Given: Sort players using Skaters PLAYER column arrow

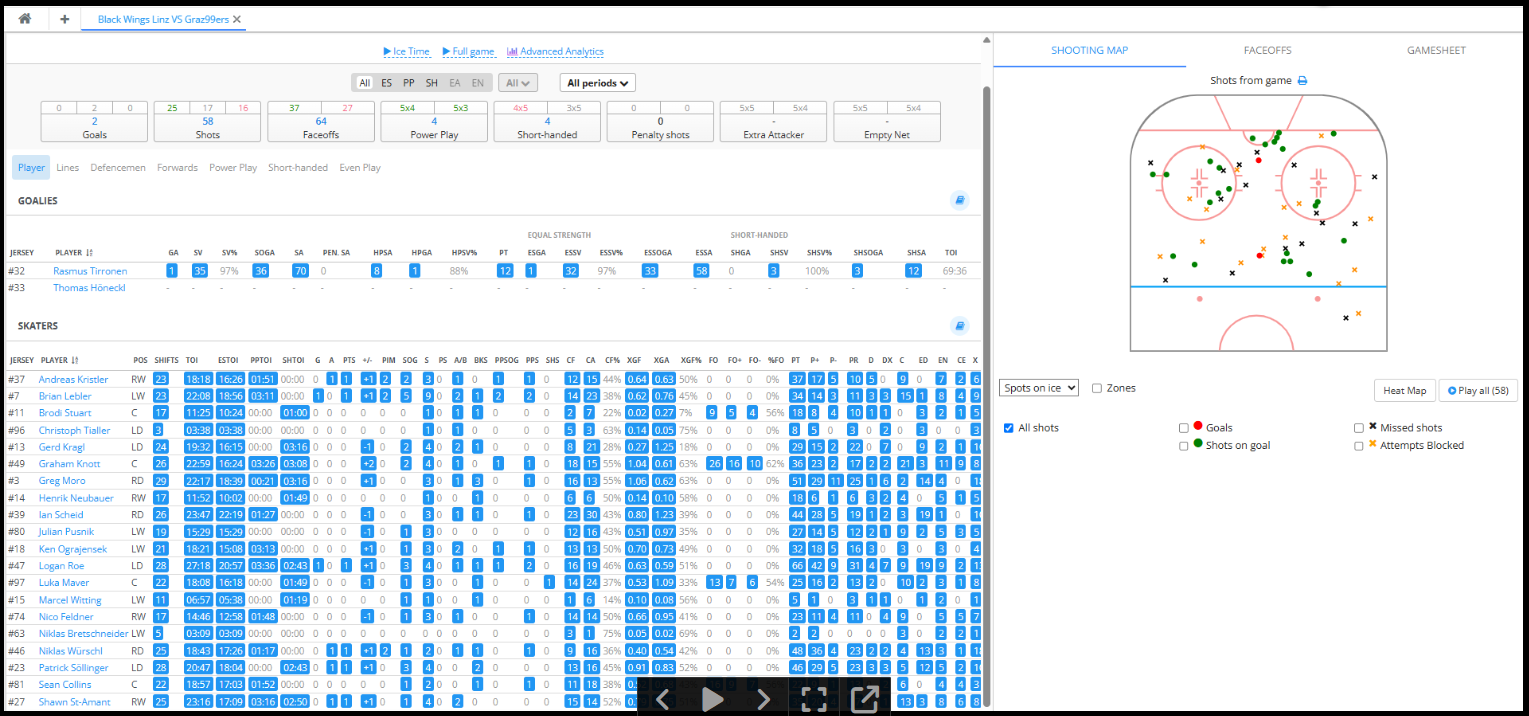Looking at the screenshot, I should pos(90,360).
